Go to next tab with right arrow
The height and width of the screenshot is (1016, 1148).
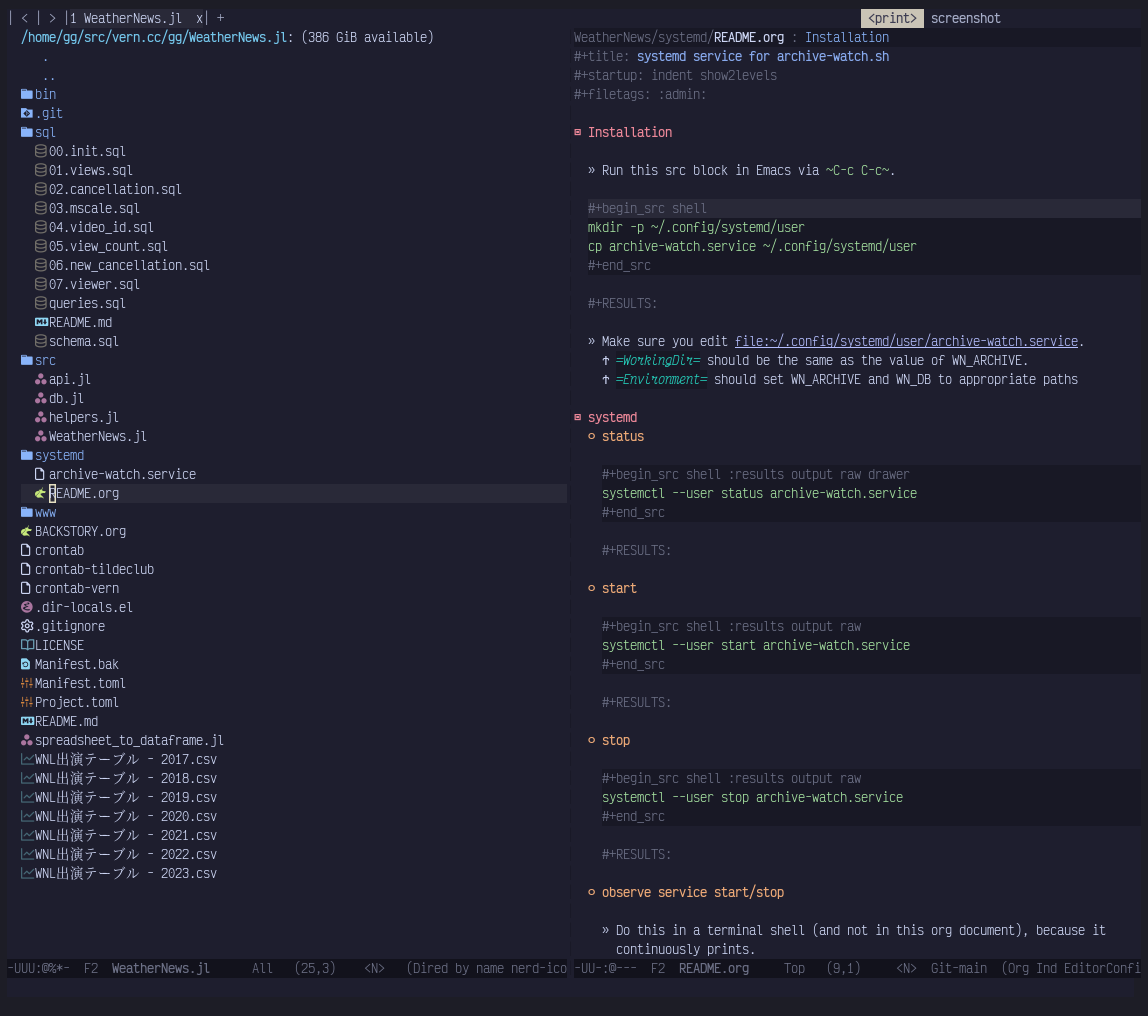pyautogui.click(x=52, y=18)
